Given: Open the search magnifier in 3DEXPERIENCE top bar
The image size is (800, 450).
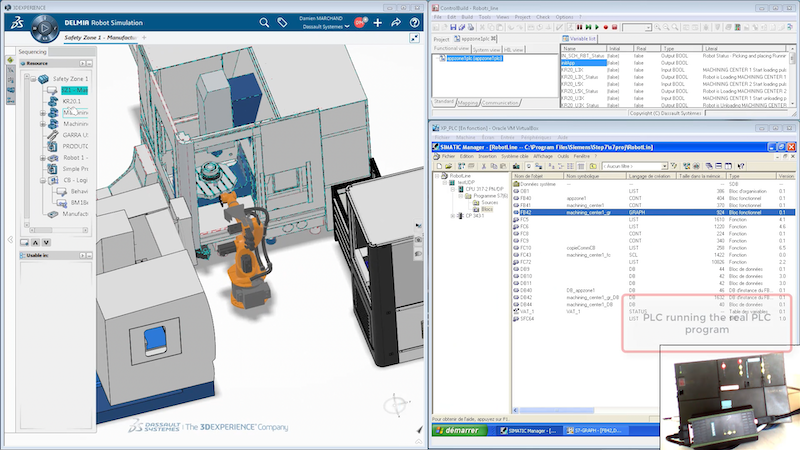Looking at the screenshot, I should click(x=265, y=22).
